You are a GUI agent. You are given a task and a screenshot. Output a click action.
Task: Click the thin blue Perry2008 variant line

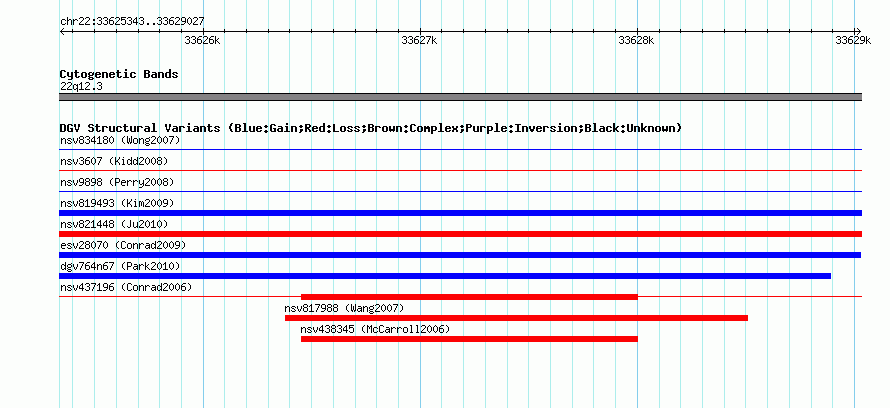(x=460, y=191)
